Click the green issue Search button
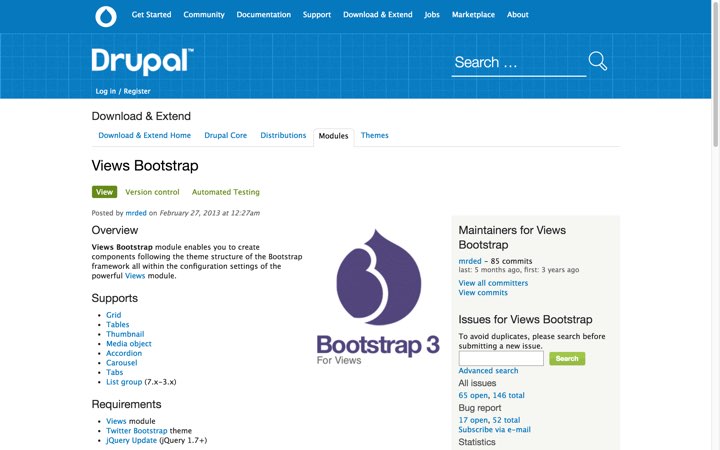The image size is (720, 450). click(x=567, y=359)
